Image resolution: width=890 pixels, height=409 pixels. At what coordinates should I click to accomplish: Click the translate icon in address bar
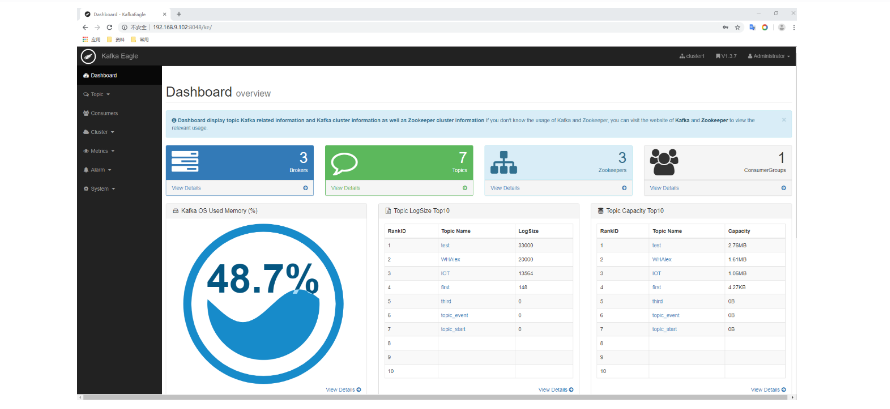pos(752,27)
